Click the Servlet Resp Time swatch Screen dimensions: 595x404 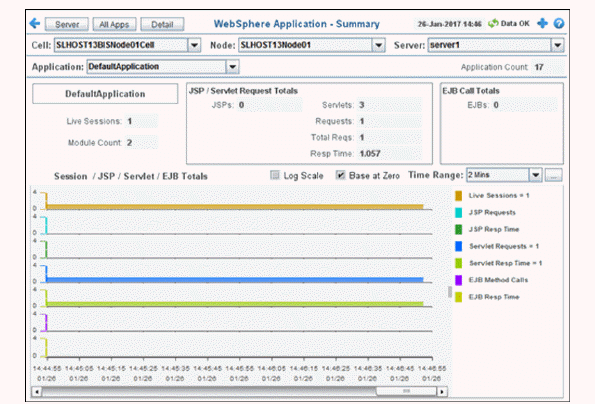coord(458,263)
